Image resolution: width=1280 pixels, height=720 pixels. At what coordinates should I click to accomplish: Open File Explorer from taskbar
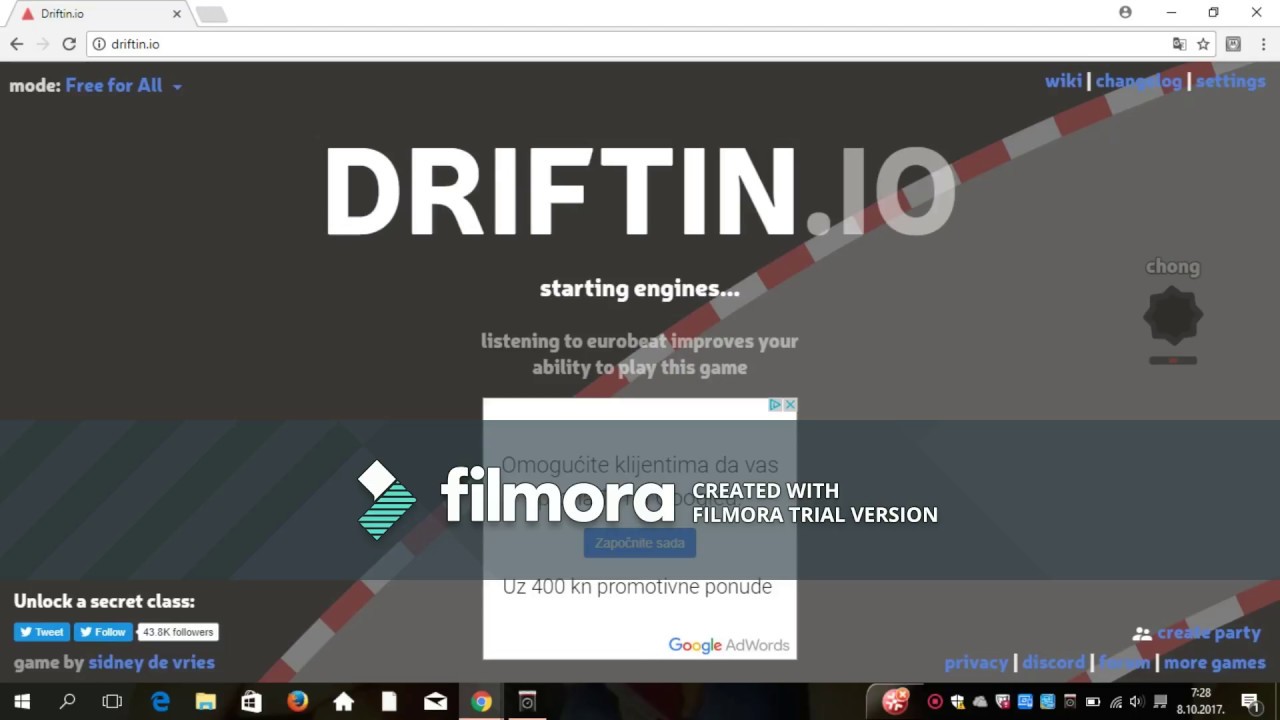point(205,702)
